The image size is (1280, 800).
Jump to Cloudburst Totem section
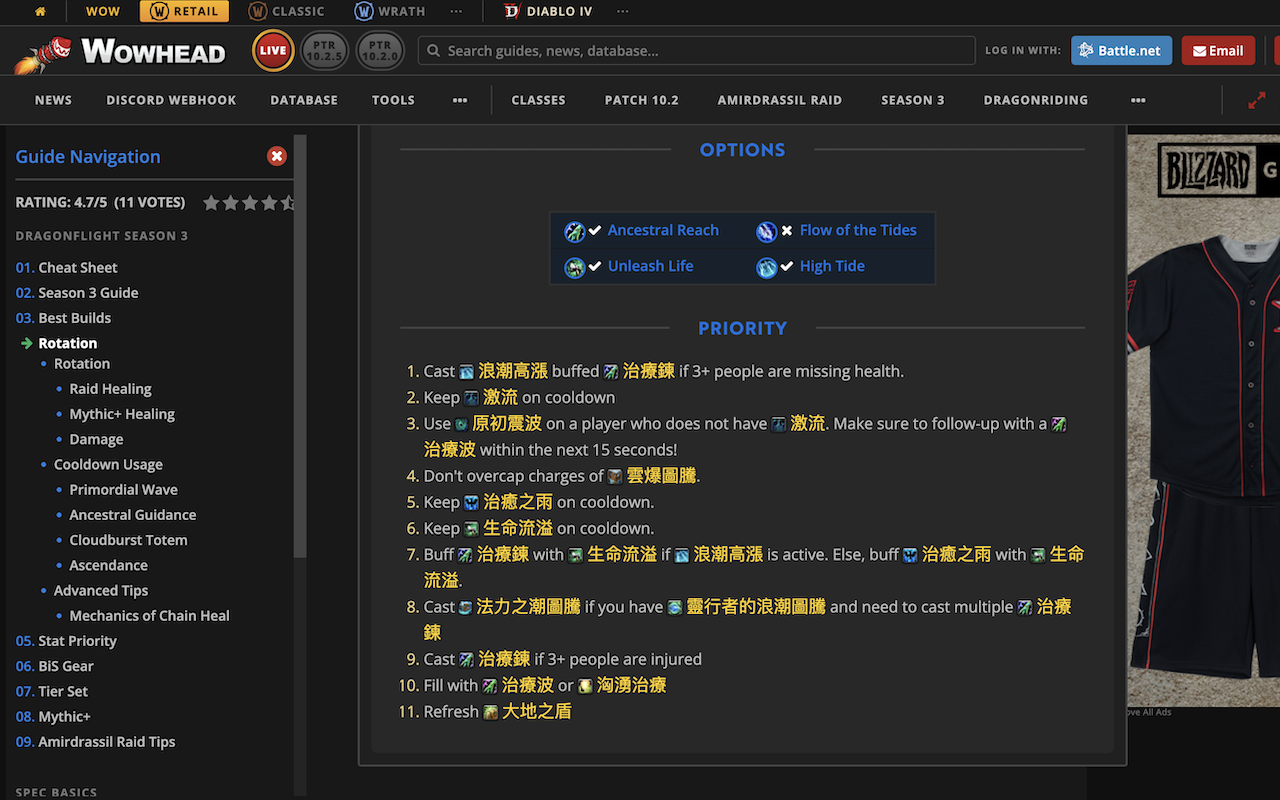click(128, 539)
